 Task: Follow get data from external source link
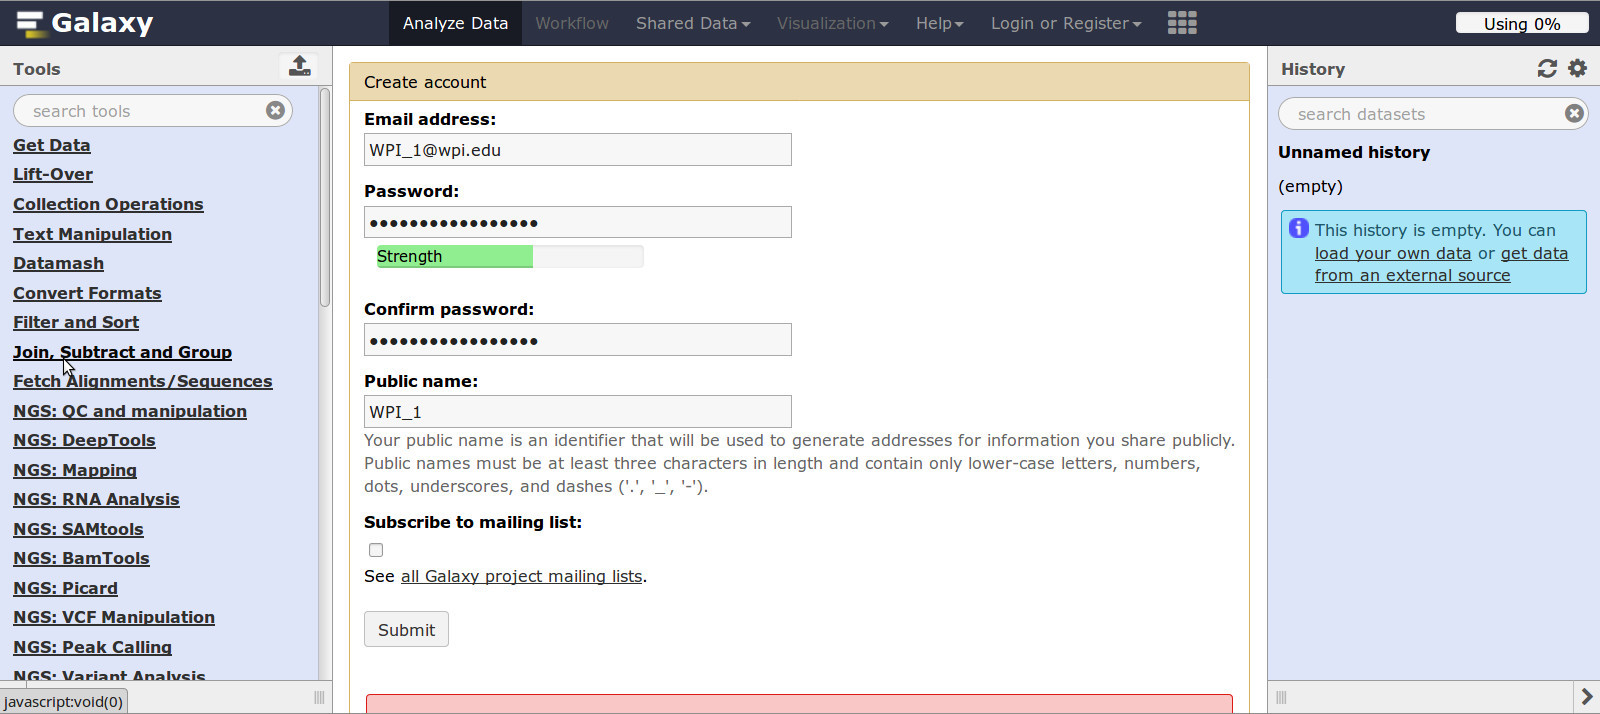point(1441,264)
